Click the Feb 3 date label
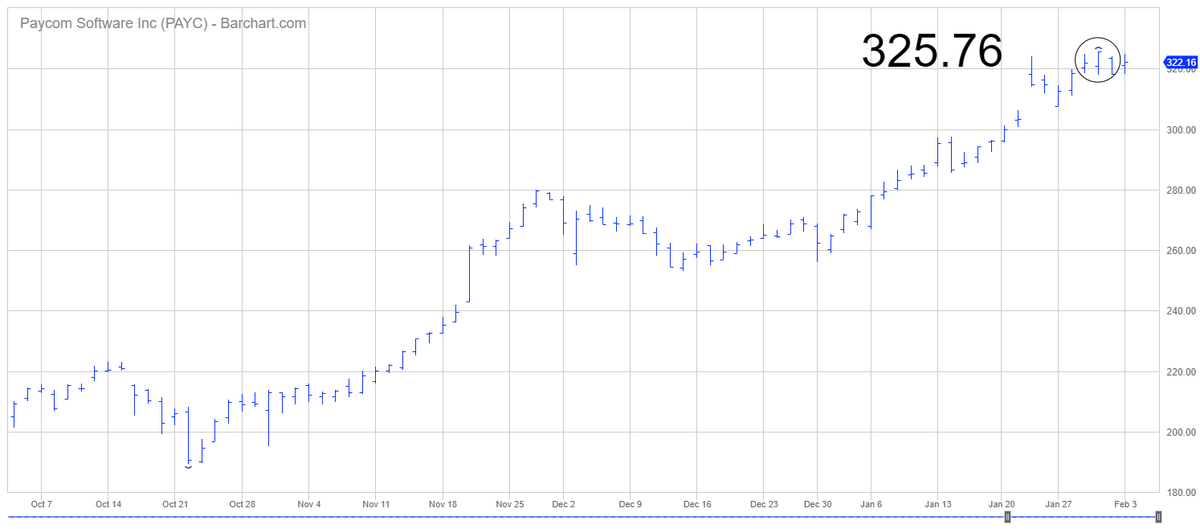 coord(1125,505)
